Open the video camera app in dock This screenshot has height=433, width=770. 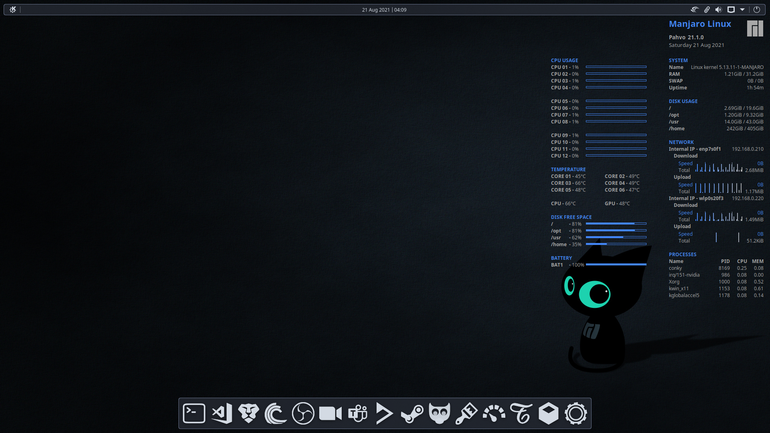coord(330,413)
